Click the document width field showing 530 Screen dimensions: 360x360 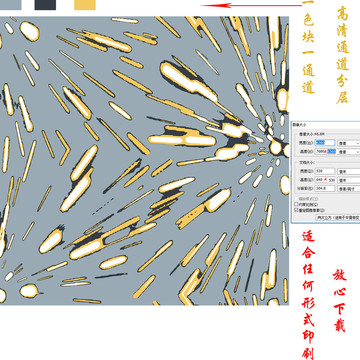[325, 171]
